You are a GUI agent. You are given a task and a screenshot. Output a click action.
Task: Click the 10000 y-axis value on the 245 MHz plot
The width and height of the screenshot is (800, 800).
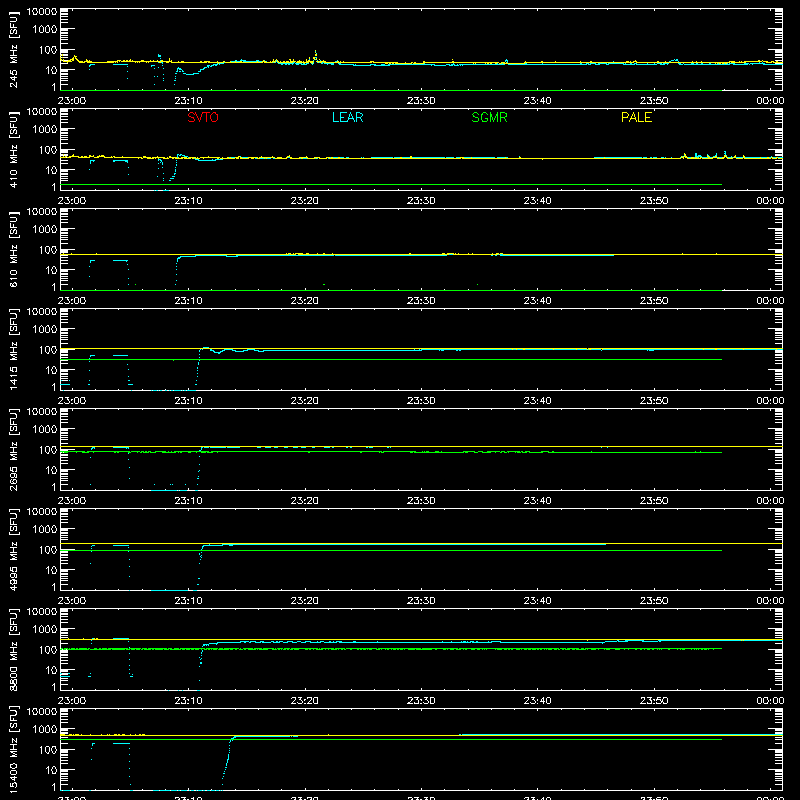pyautogui.click(x=42, y=12)
